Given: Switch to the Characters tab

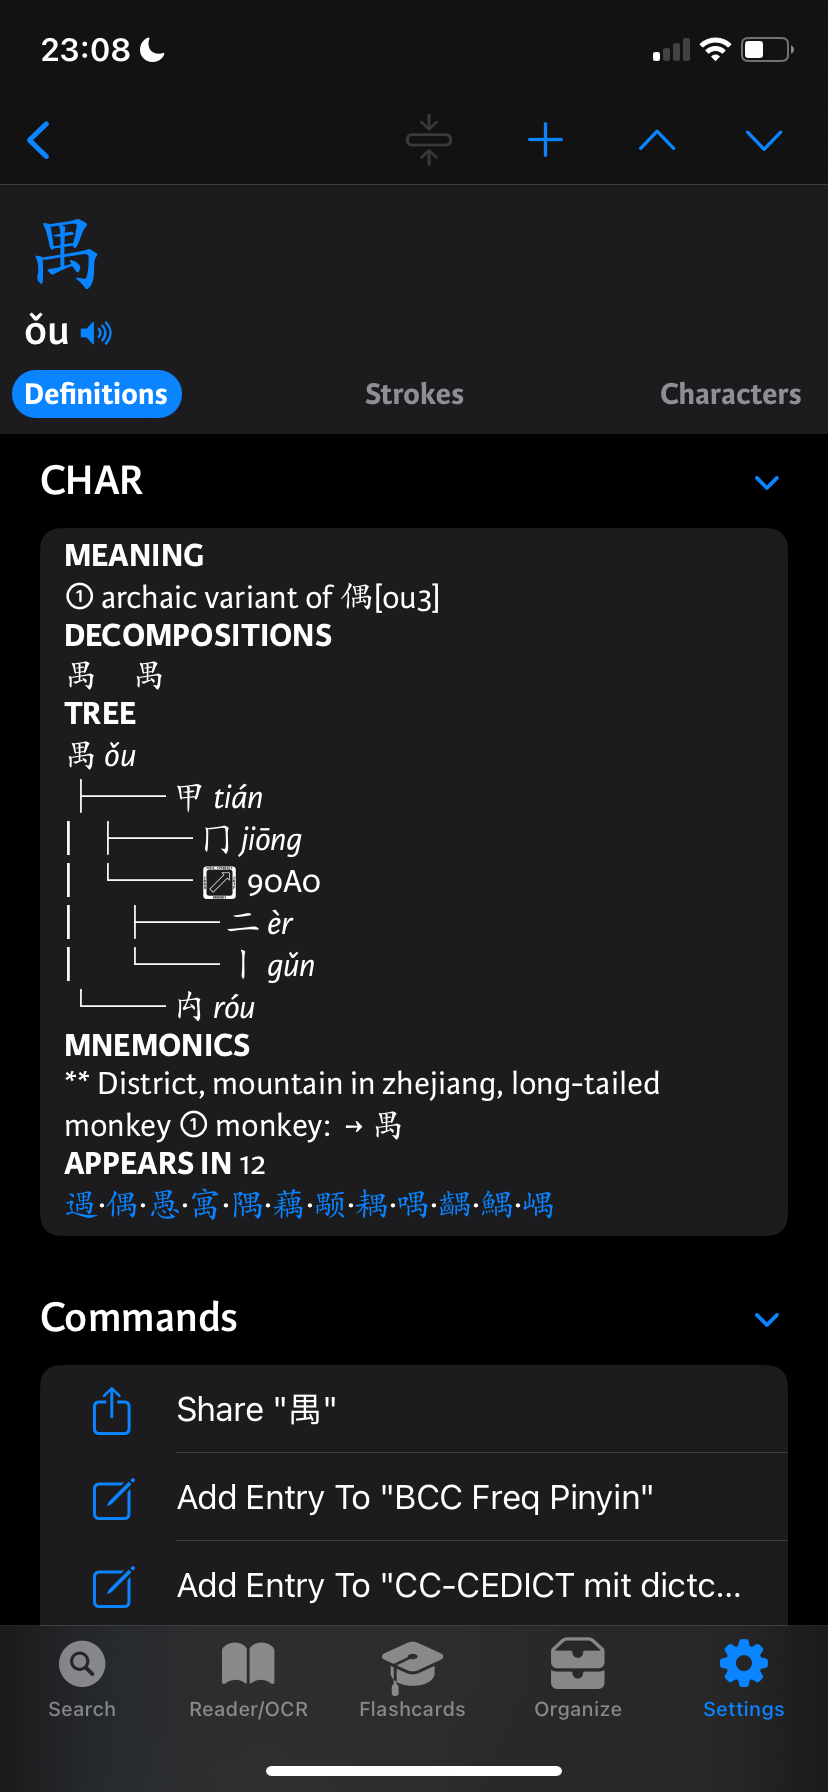Looking at the screenshot, I should [x=731, y=394].
